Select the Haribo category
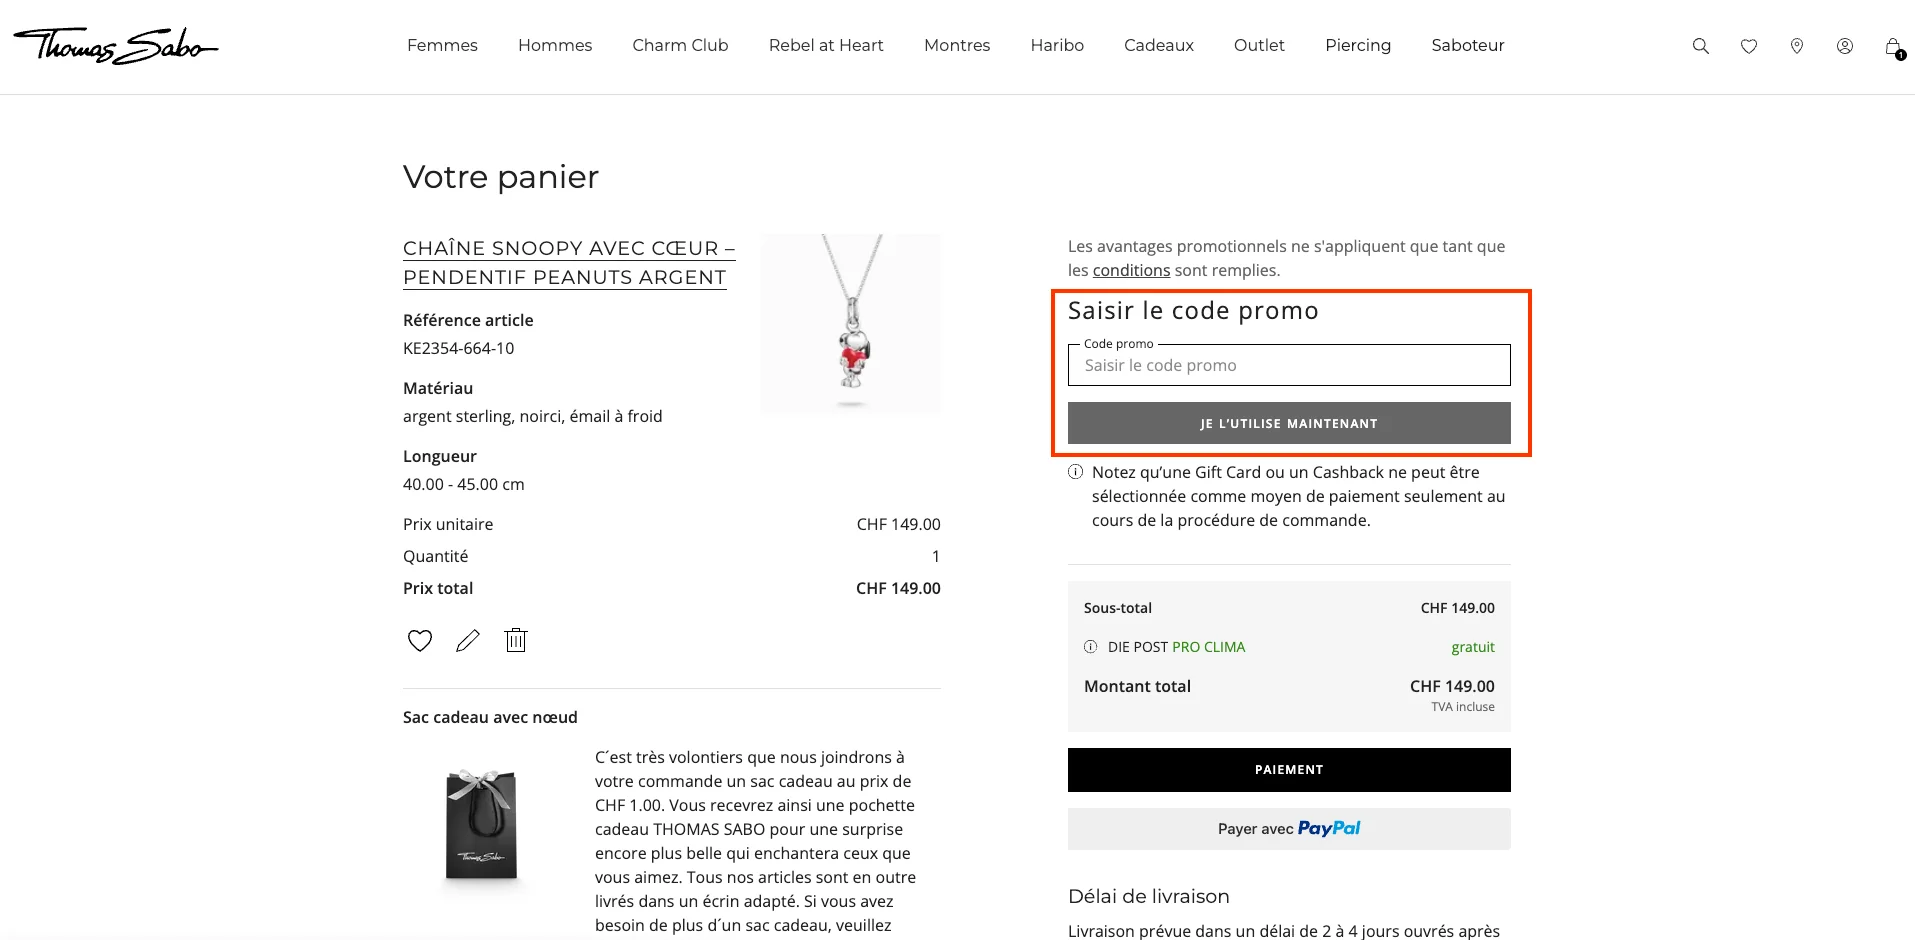This screenshot has width=1915, height=940. 1056,45
